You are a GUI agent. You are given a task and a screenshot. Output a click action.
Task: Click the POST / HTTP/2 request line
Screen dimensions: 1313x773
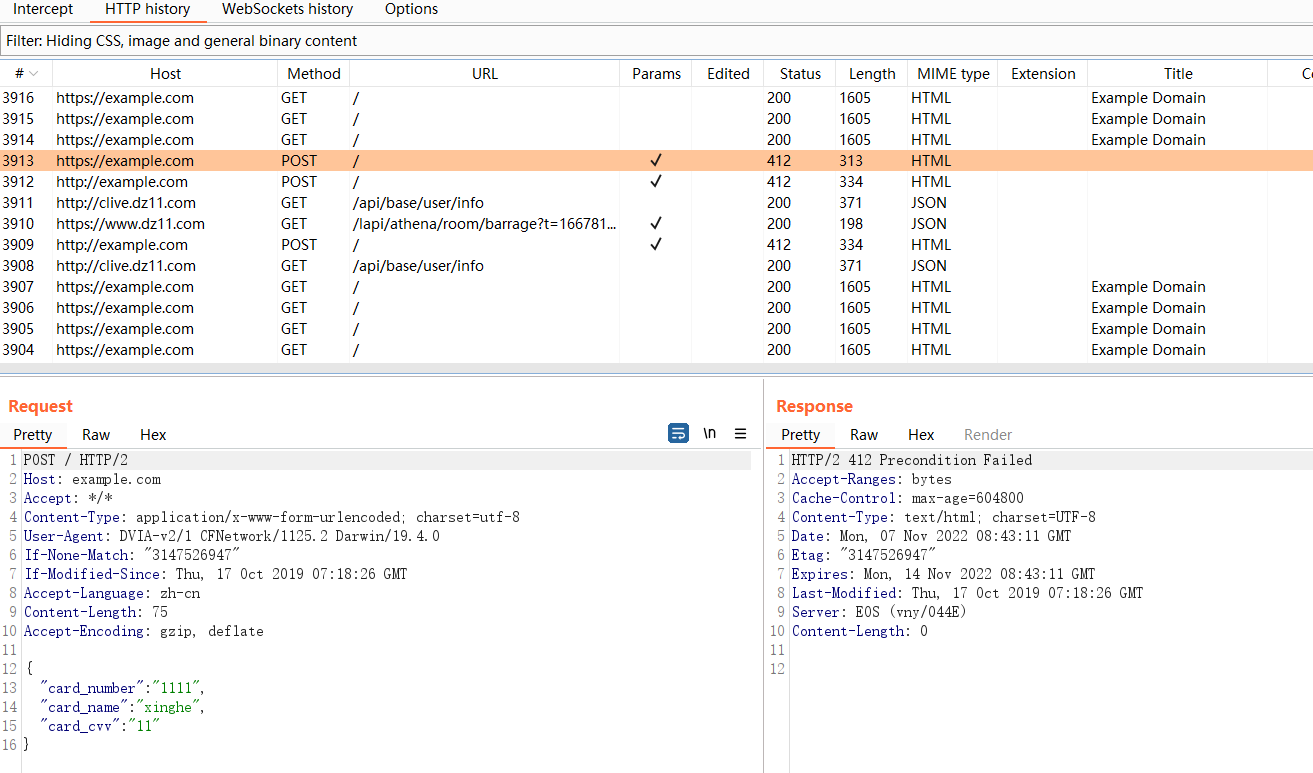click(76, 460)
